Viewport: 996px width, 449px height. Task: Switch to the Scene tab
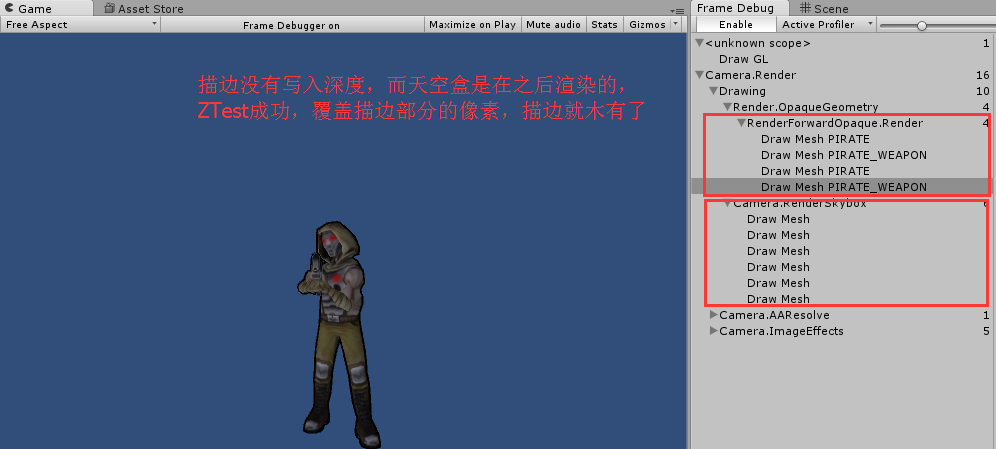[824, 8]
